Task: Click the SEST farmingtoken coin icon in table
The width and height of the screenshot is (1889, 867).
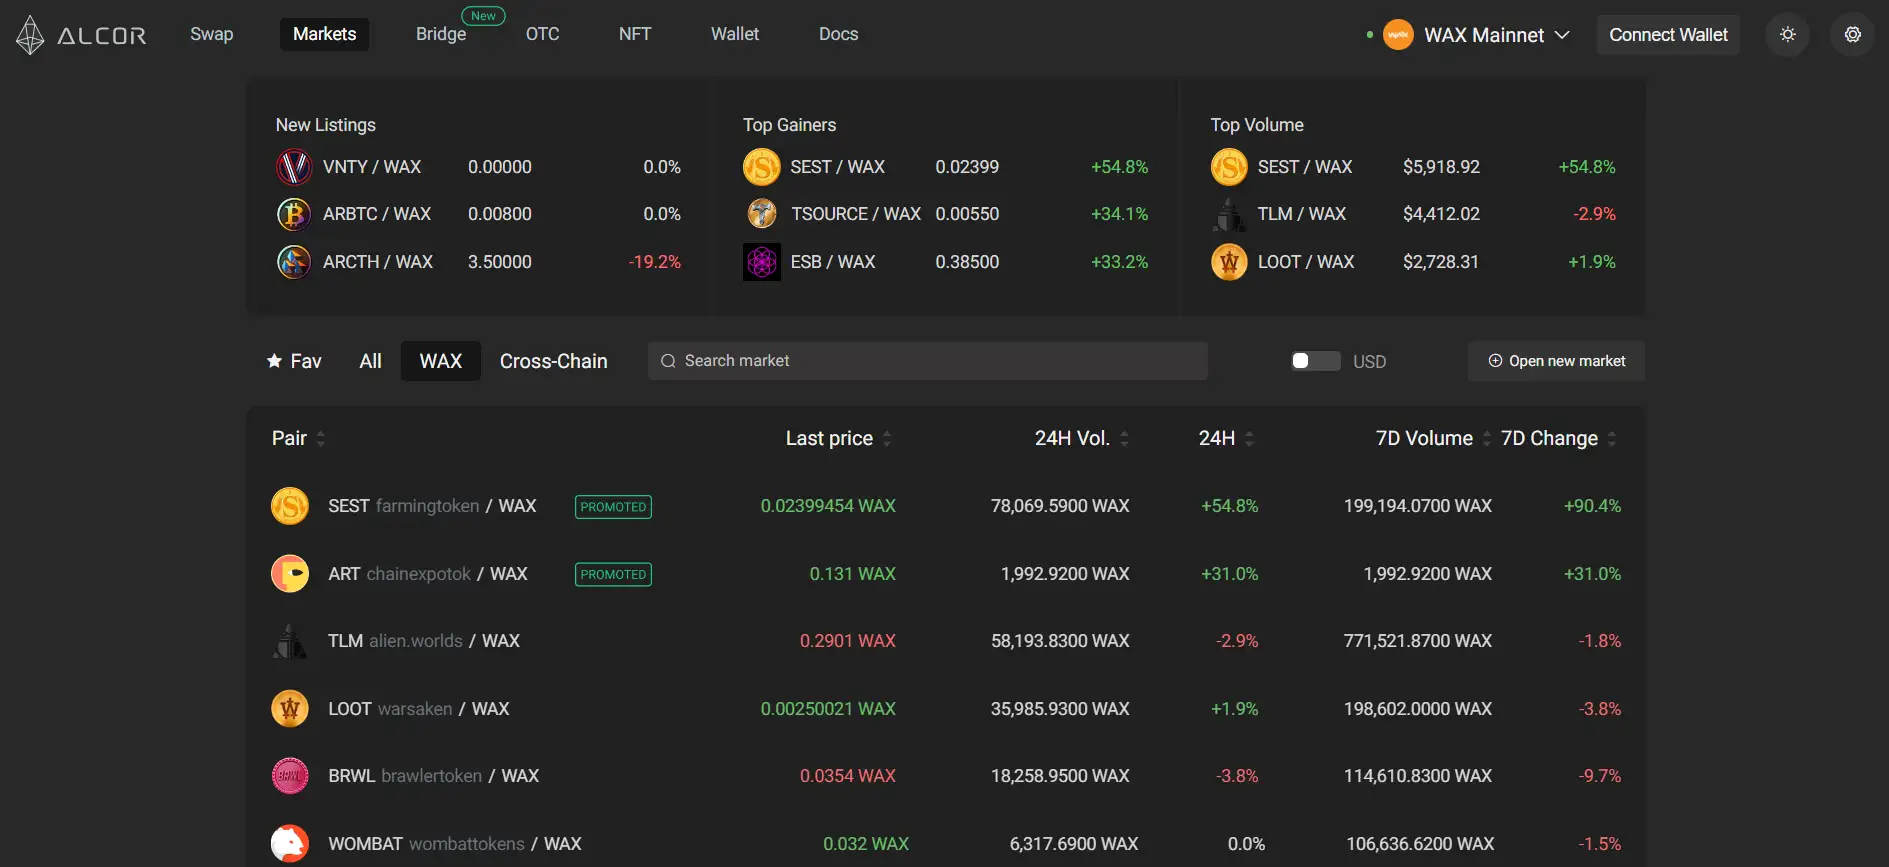Action: pos(290,506)
